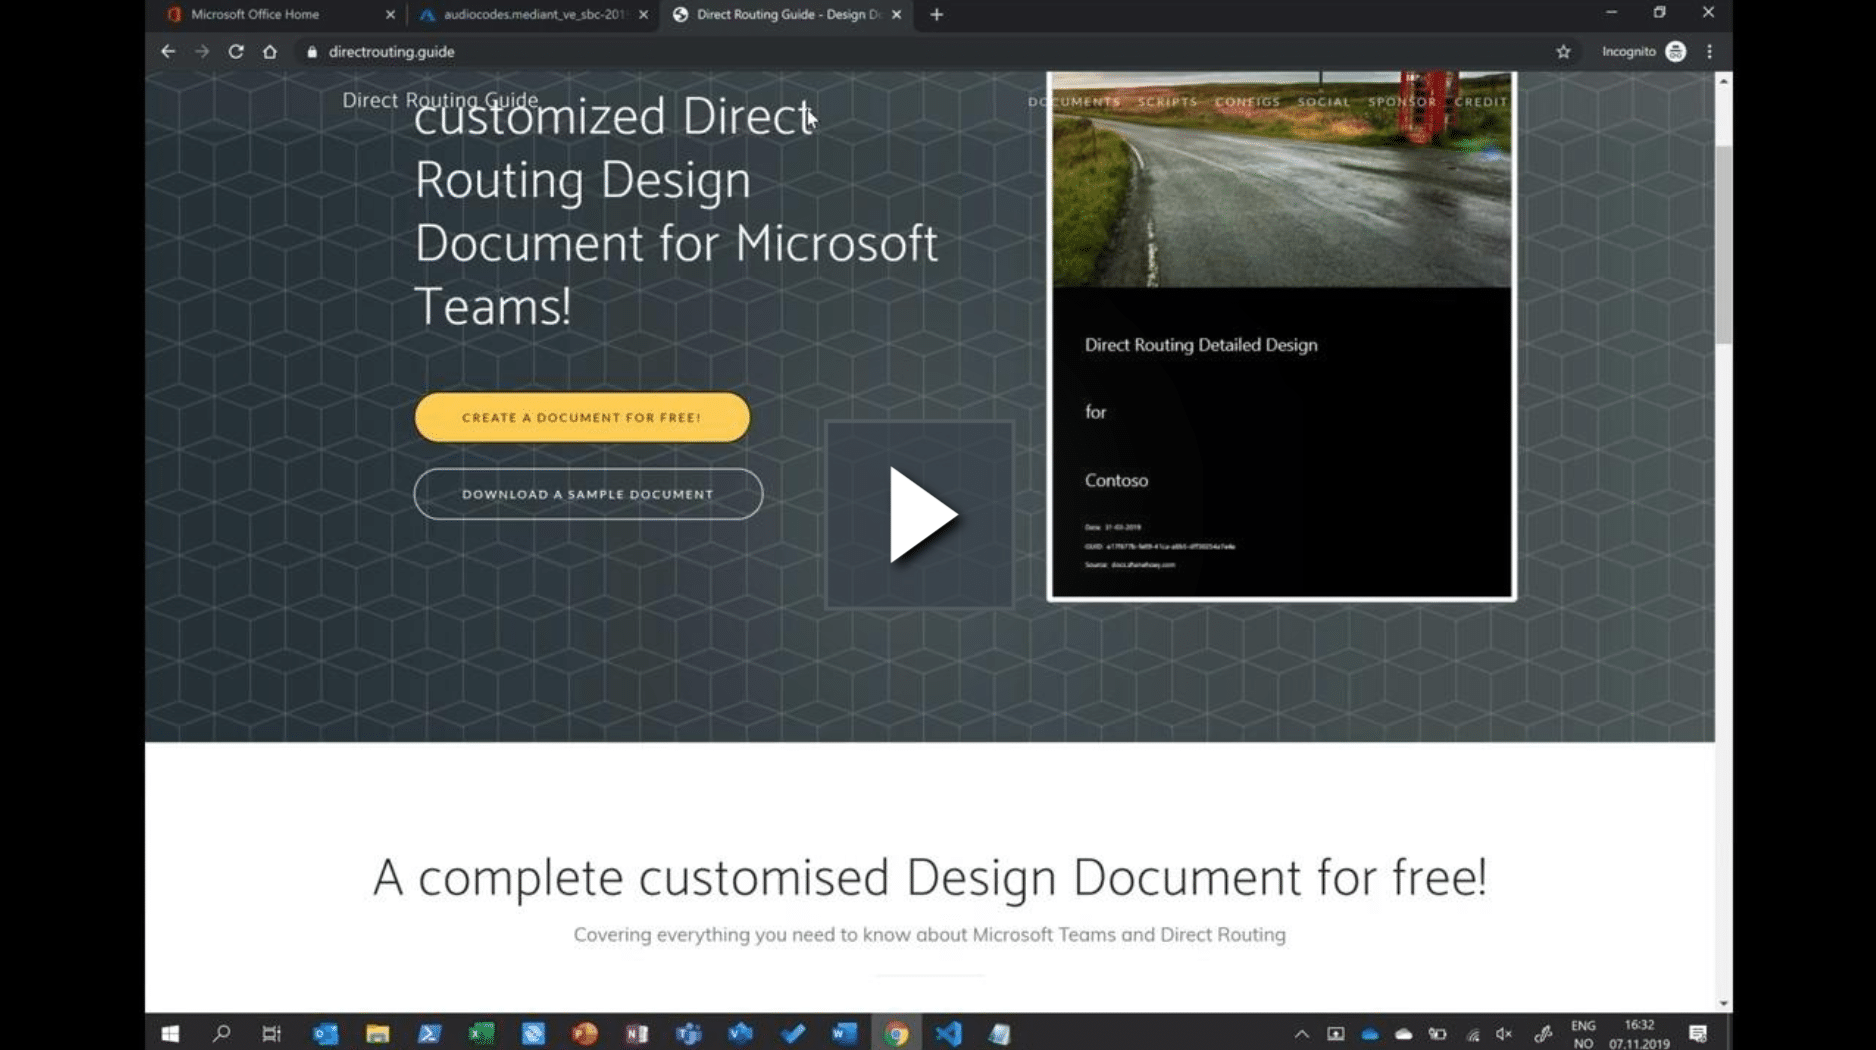Select the Direct Routing Guide tab
The image size is (1876, 1050).
coord(788,14)
